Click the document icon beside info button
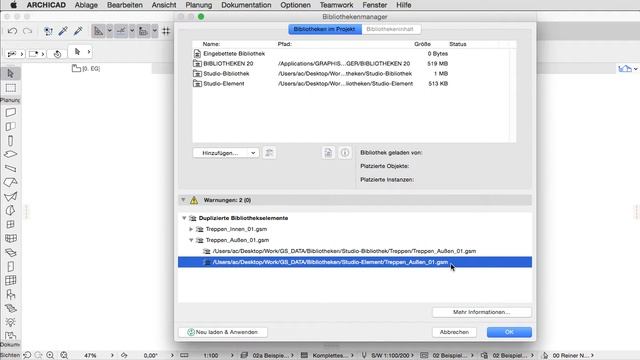640x360 pixels. (x=328, y=153)
